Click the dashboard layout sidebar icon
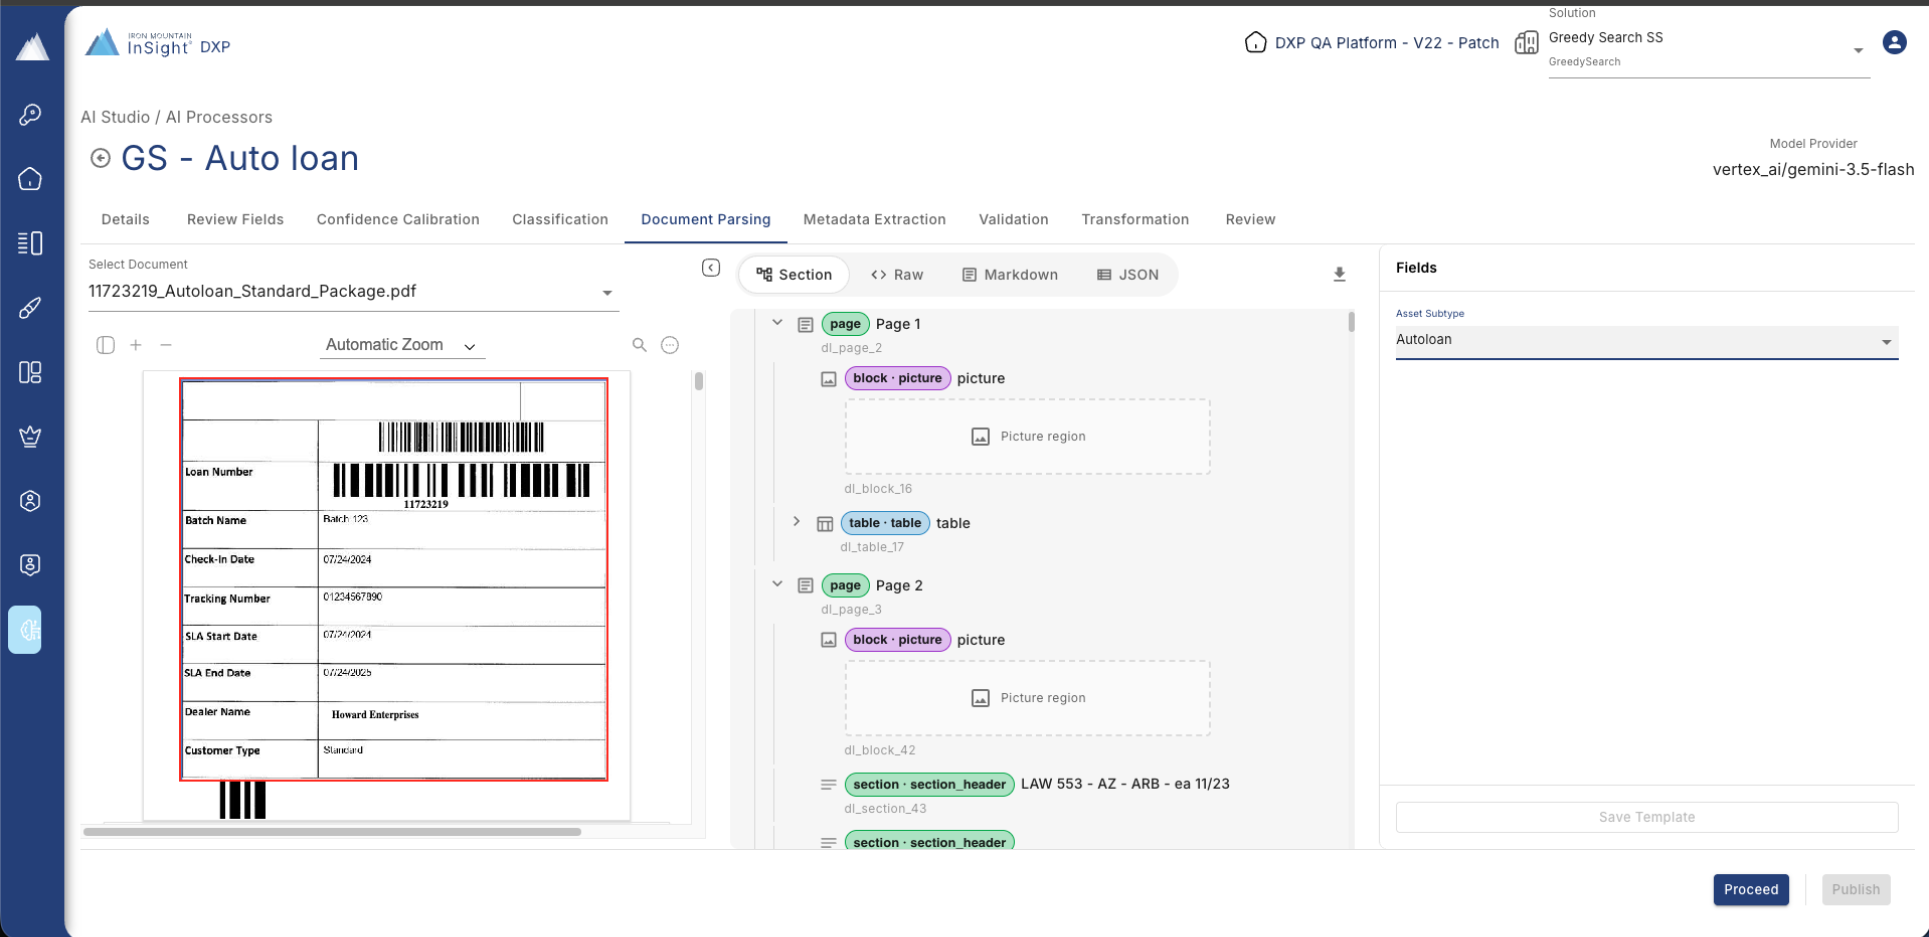This screenshot has height=937, width=1929. [x=30, y=372]
